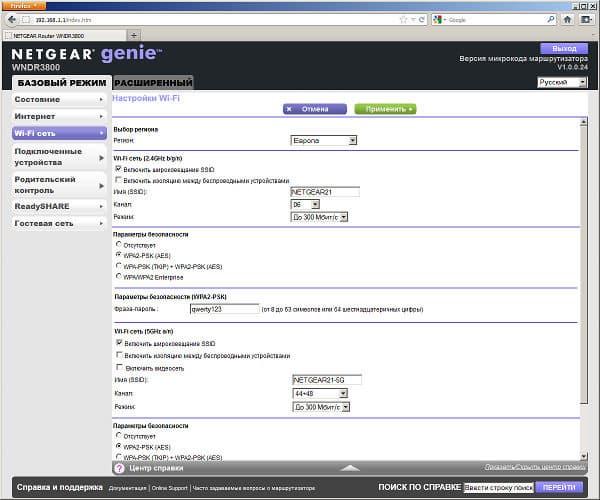
Task: Open the Документация link
Action: pyautogui.click(x=127, y=488)
